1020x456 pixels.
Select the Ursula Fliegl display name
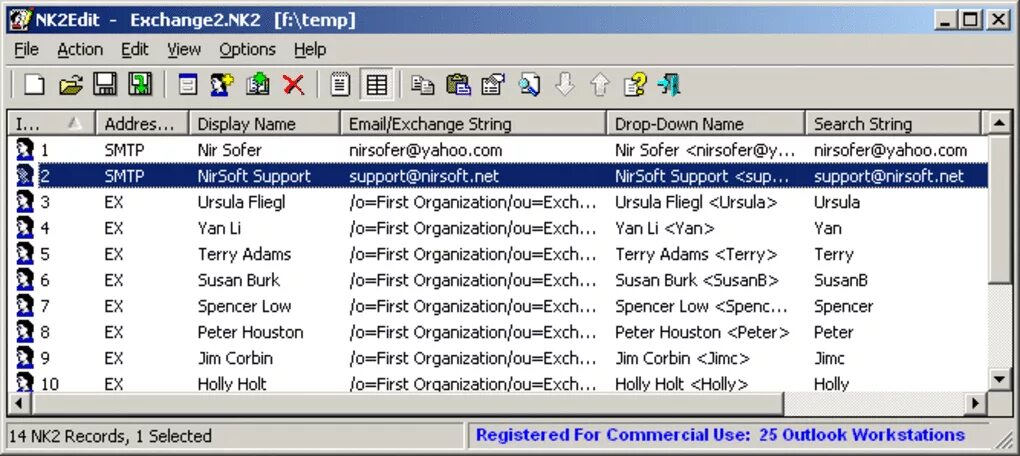tap(241, 202)
